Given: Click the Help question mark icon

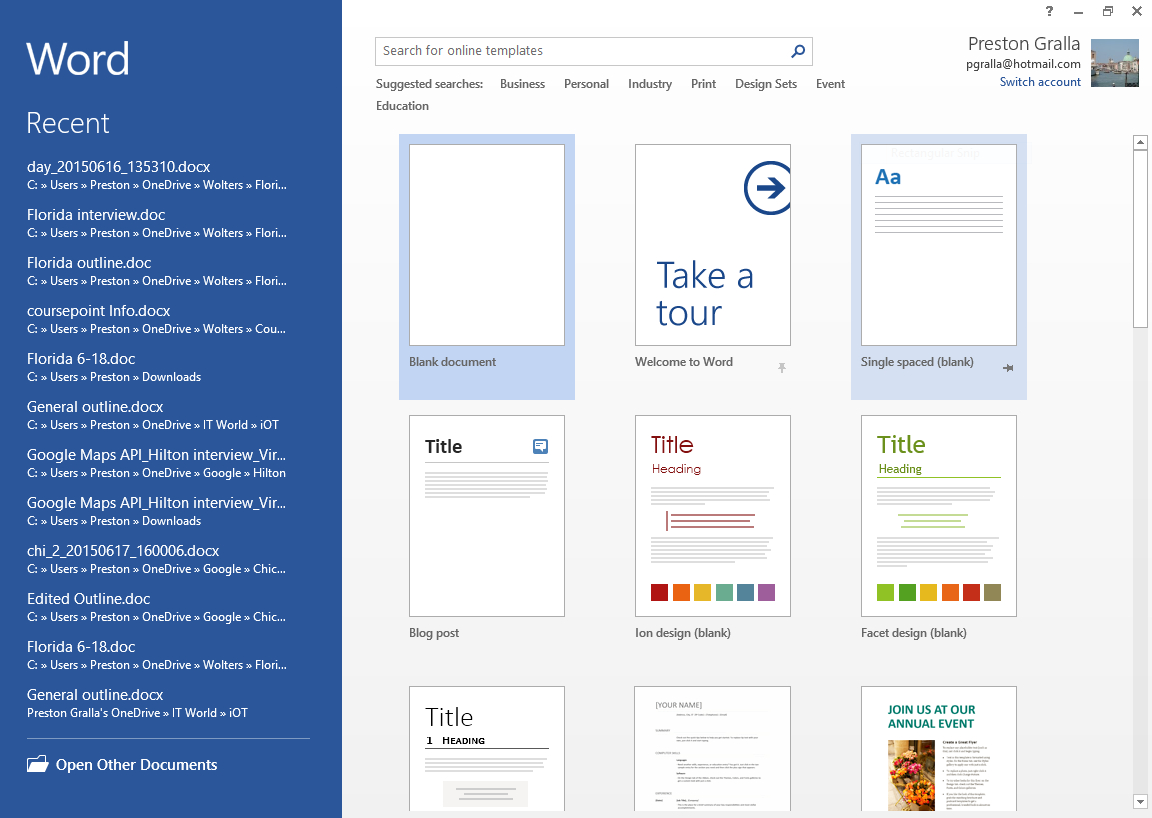Looking at the screenshot, I should click(1049, 11).
